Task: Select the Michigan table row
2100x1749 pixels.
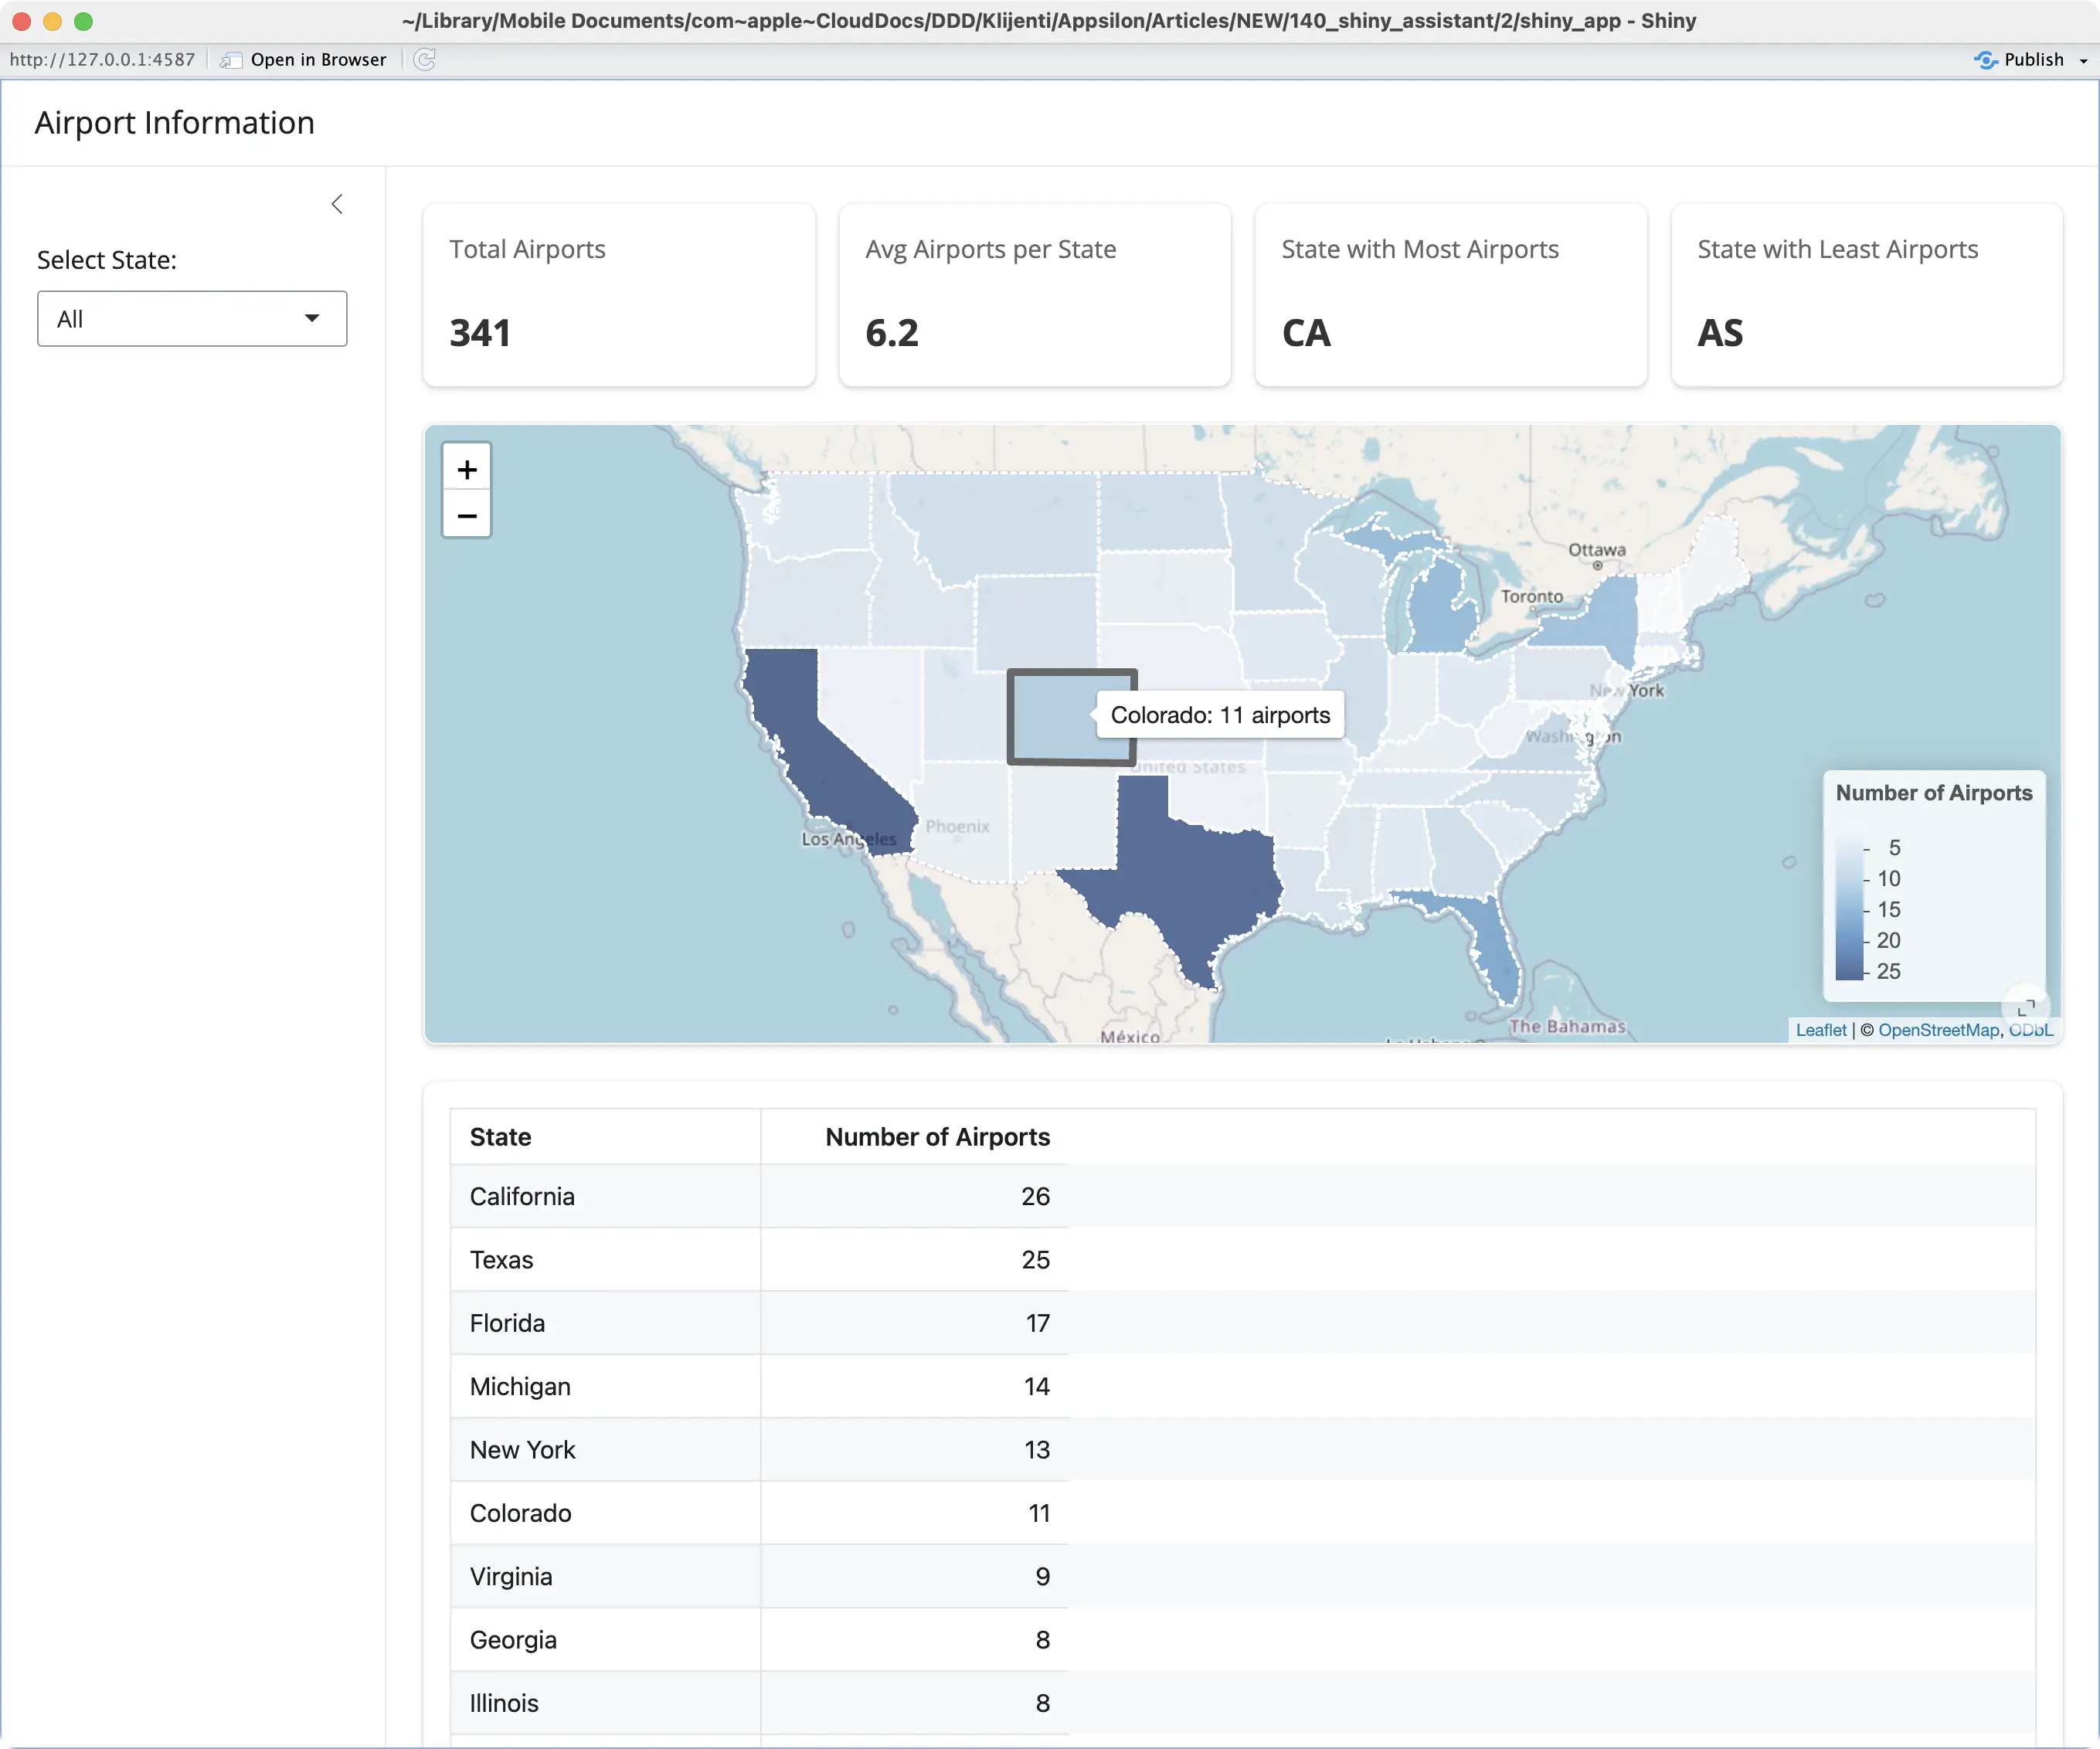Action: tap(1243, 1386)
